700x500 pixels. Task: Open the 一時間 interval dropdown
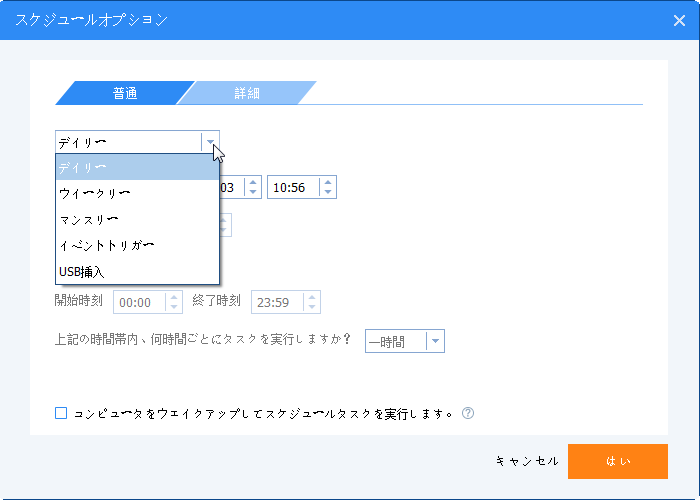pyautogui.click(x=405, y=341)
